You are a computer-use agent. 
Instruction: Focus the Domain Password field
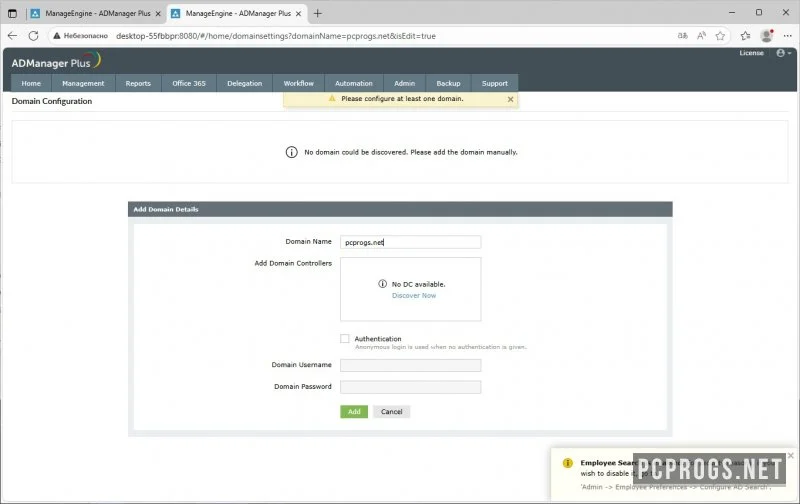click(411, 387)
